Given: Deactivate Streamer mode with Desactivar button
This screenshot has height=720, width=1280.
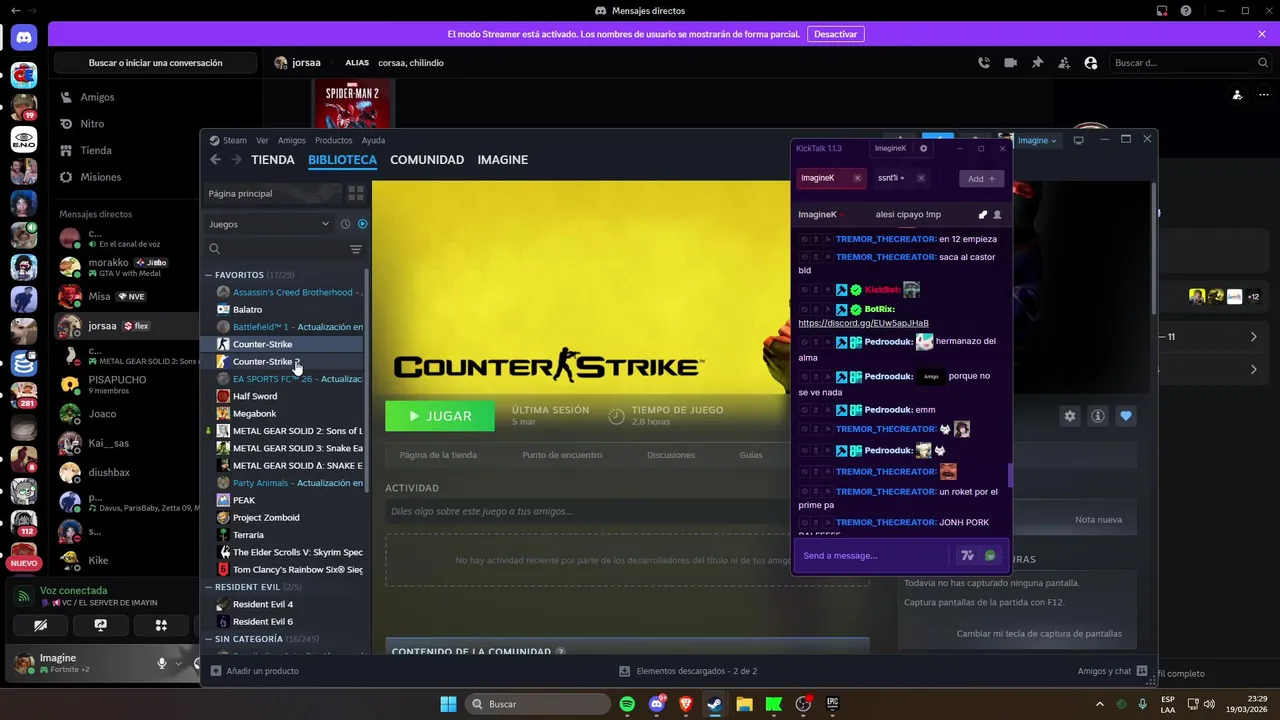Looking at the screenshot, I should (835, 34).
